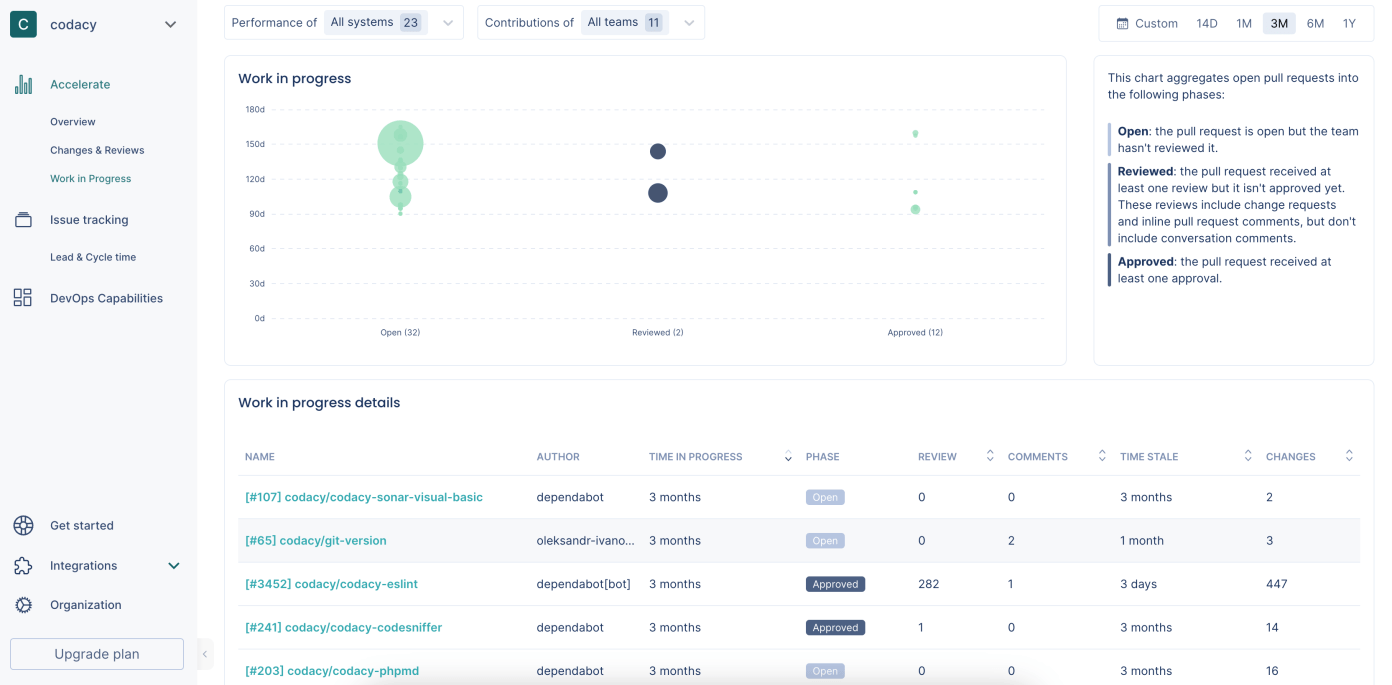Click the largest green bubble in Open
Image resolution: width=1392 pixels, height=685 pixels.
(x=400, y=144)
